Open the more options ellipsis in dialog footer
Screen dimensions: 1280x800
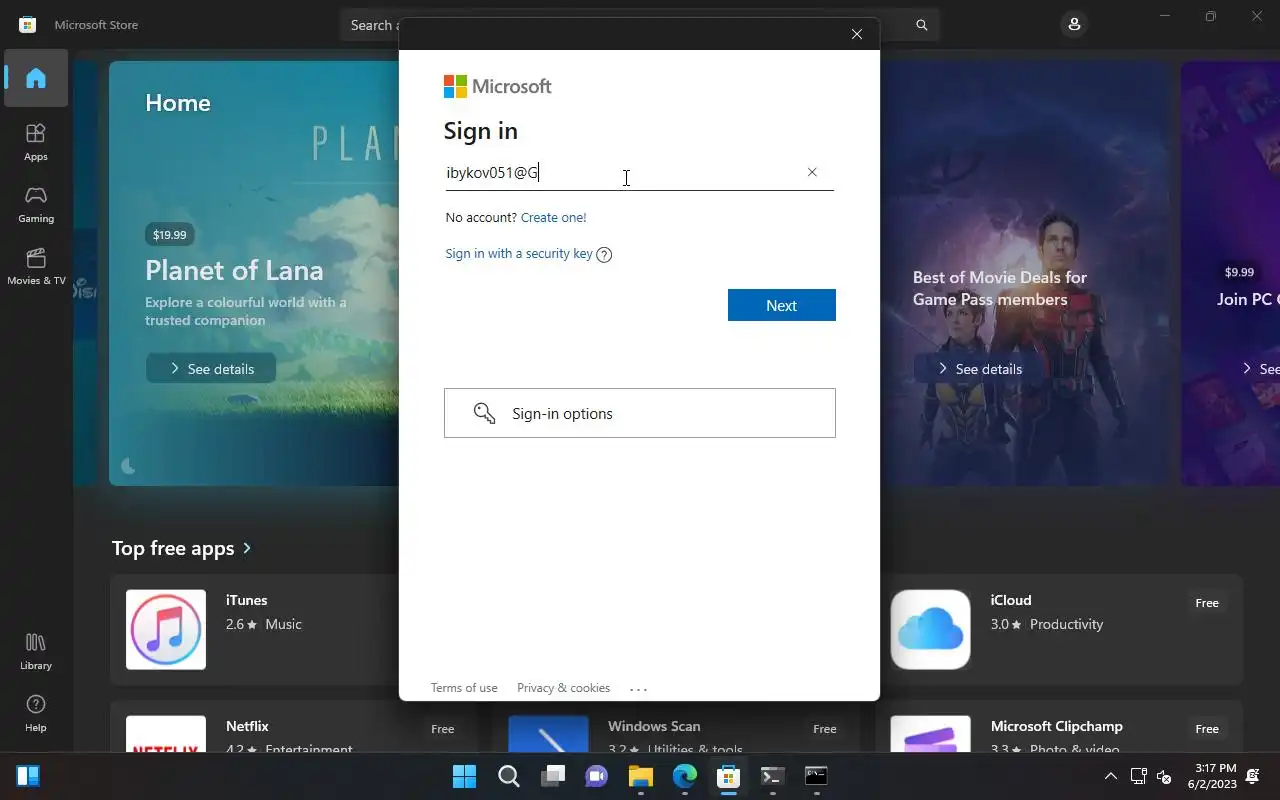coord(639,689)
